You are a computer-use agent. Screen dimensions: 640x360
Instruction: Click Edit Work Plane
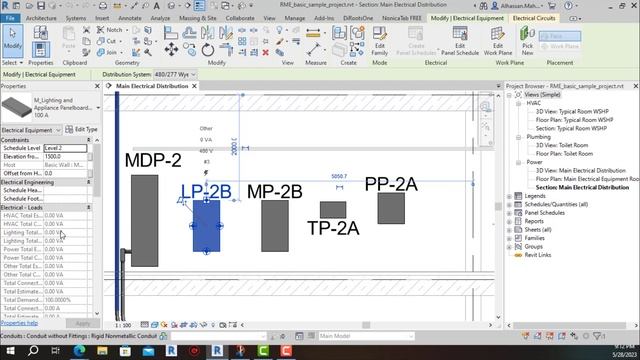pos(498,41)
